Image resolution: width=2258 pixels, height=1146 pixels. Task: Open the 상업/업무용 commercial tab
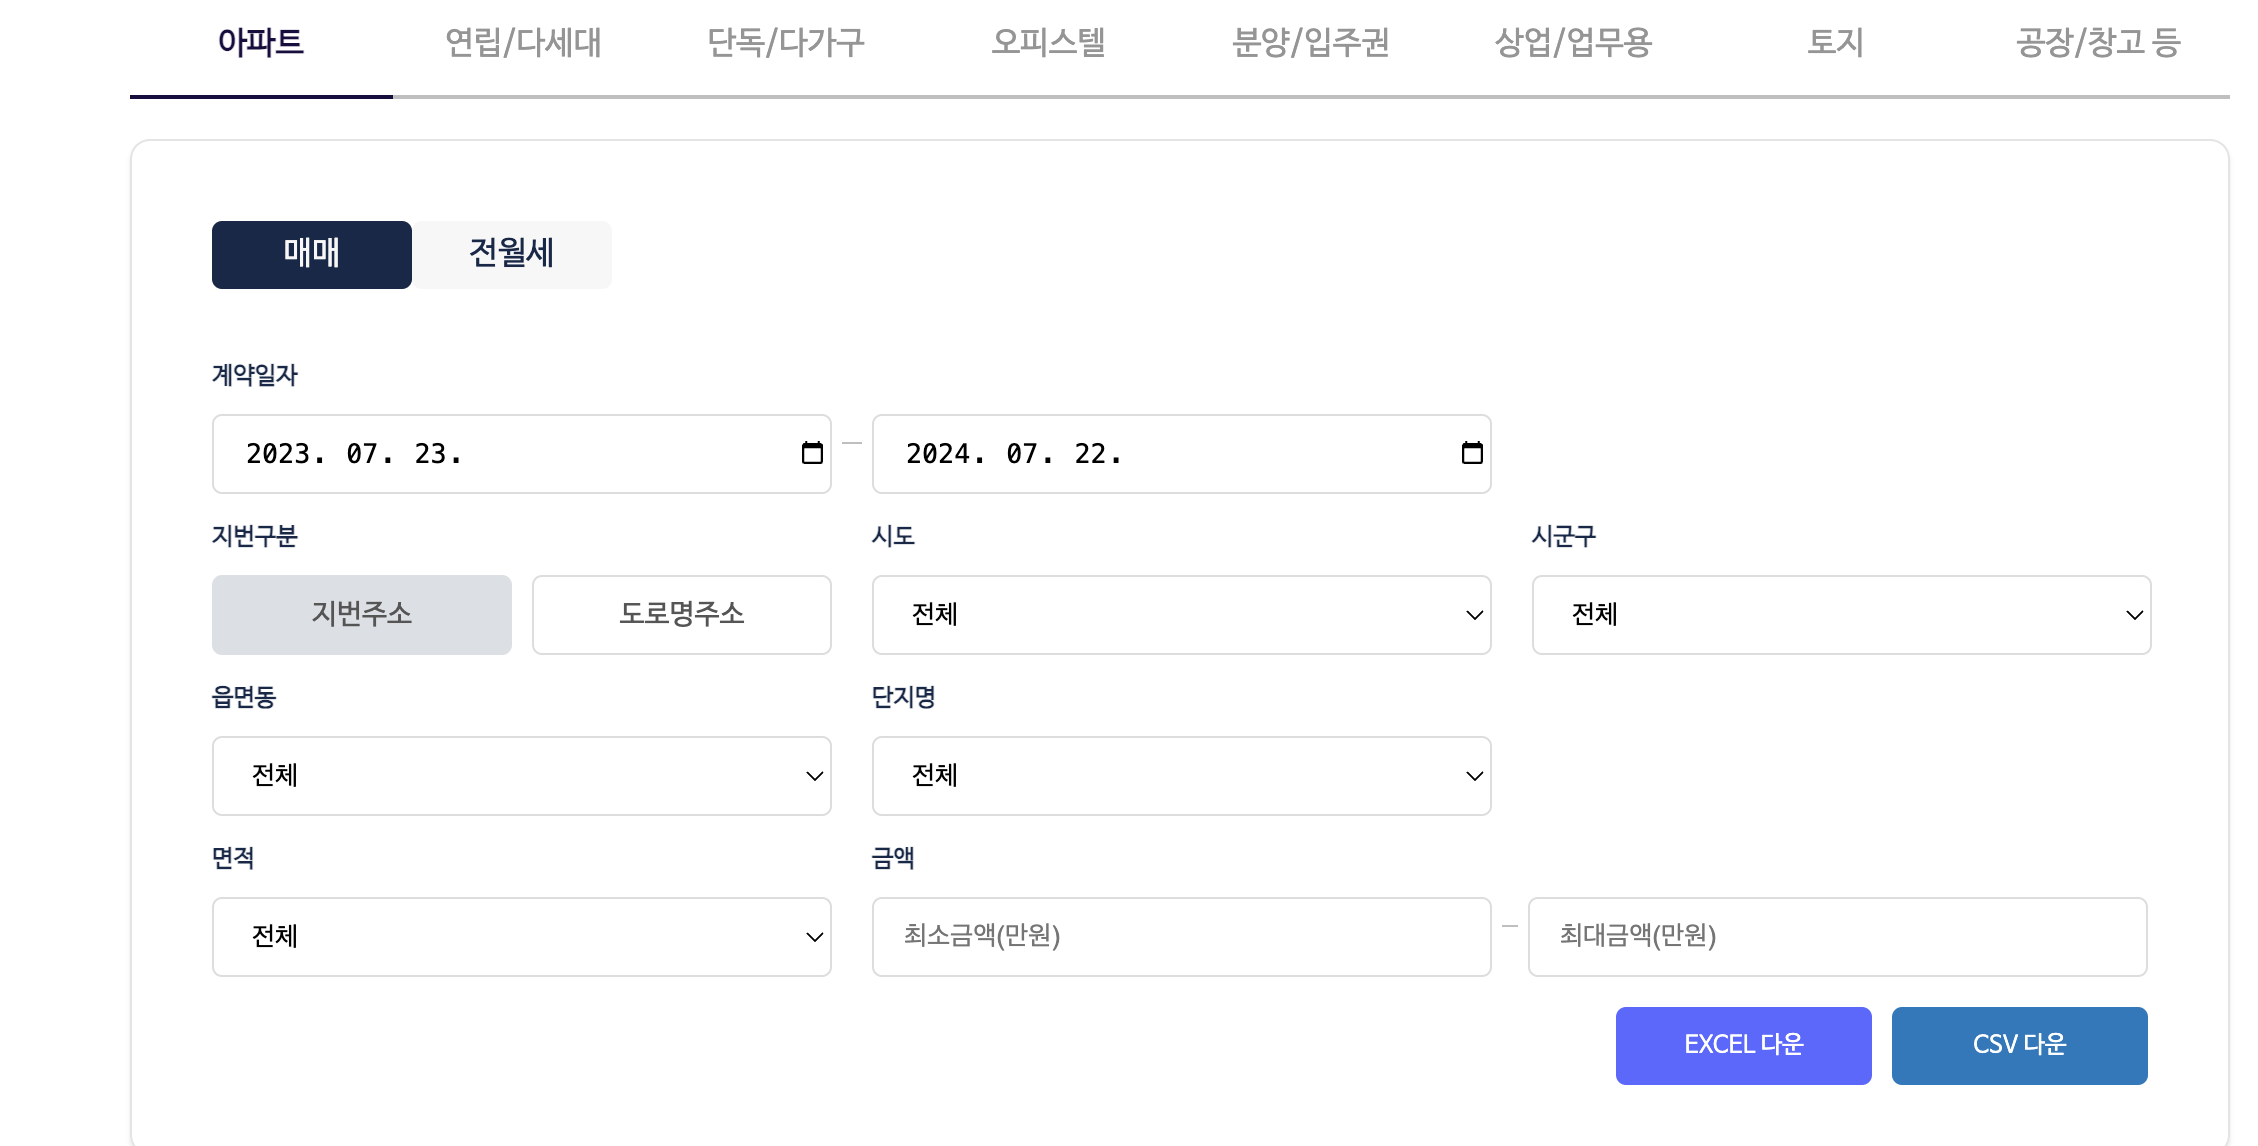(x=1573, y=43)
